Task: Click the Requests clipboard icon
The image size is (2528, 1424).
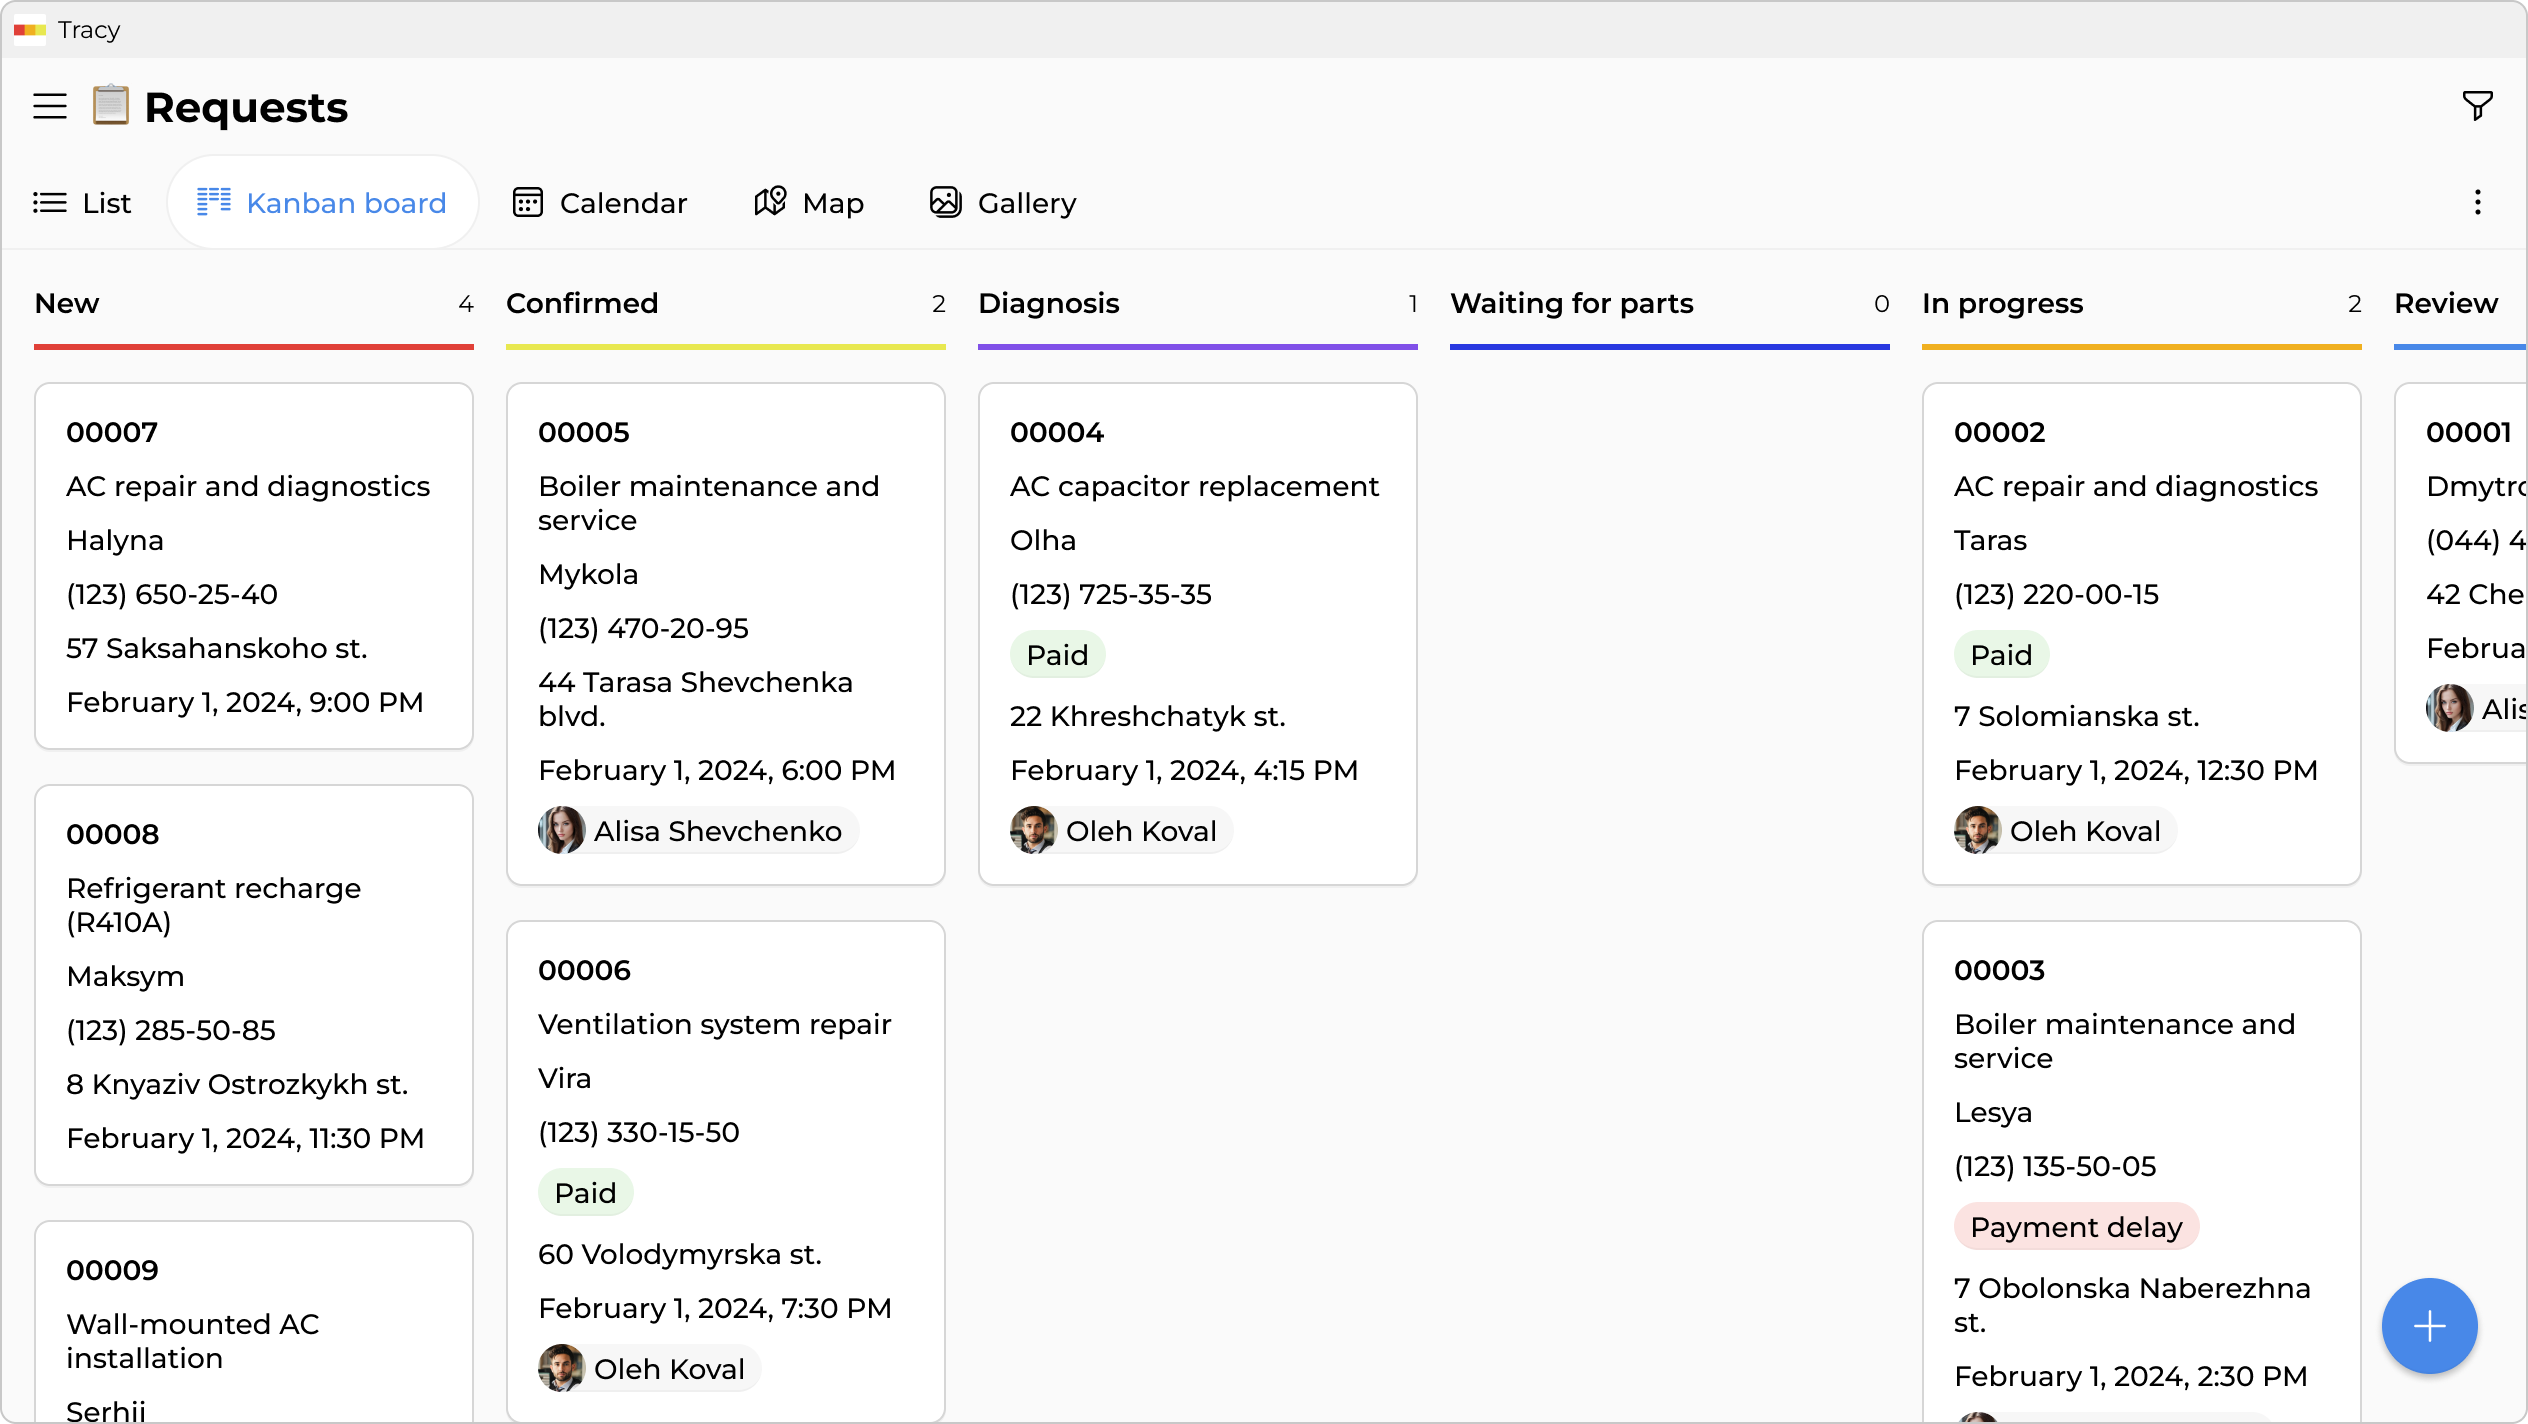Action: point(111,105)
